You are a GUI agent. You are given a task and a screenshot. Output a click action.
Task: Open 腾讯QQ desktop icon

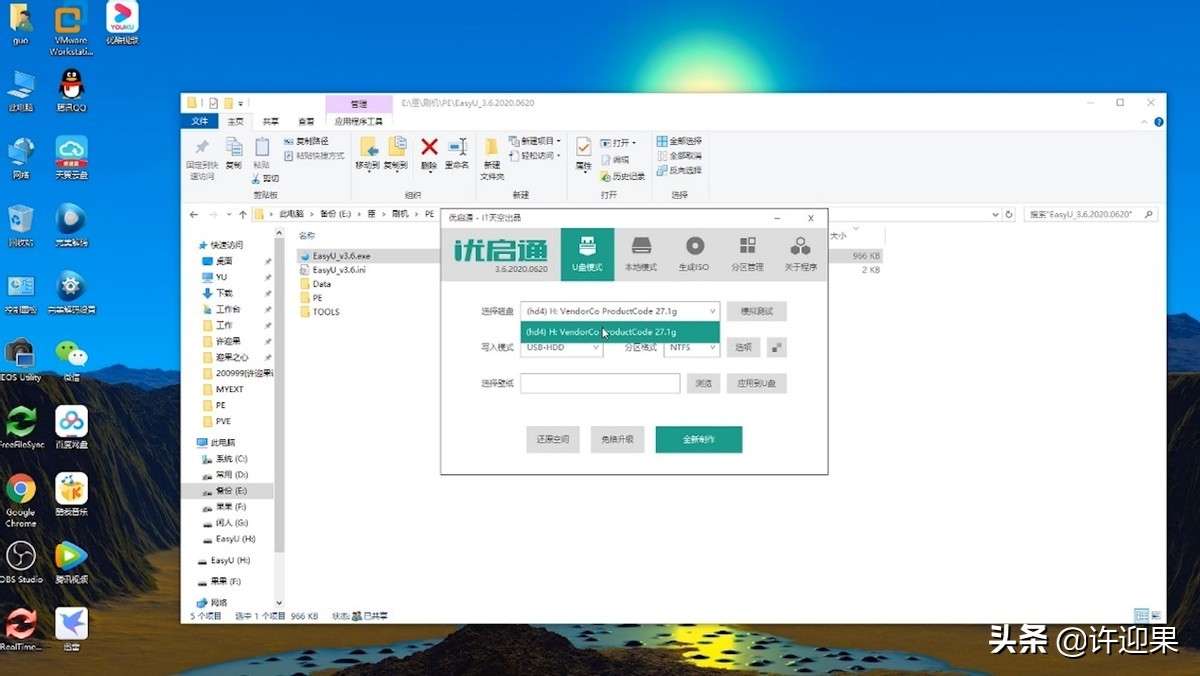click(71, 91)
